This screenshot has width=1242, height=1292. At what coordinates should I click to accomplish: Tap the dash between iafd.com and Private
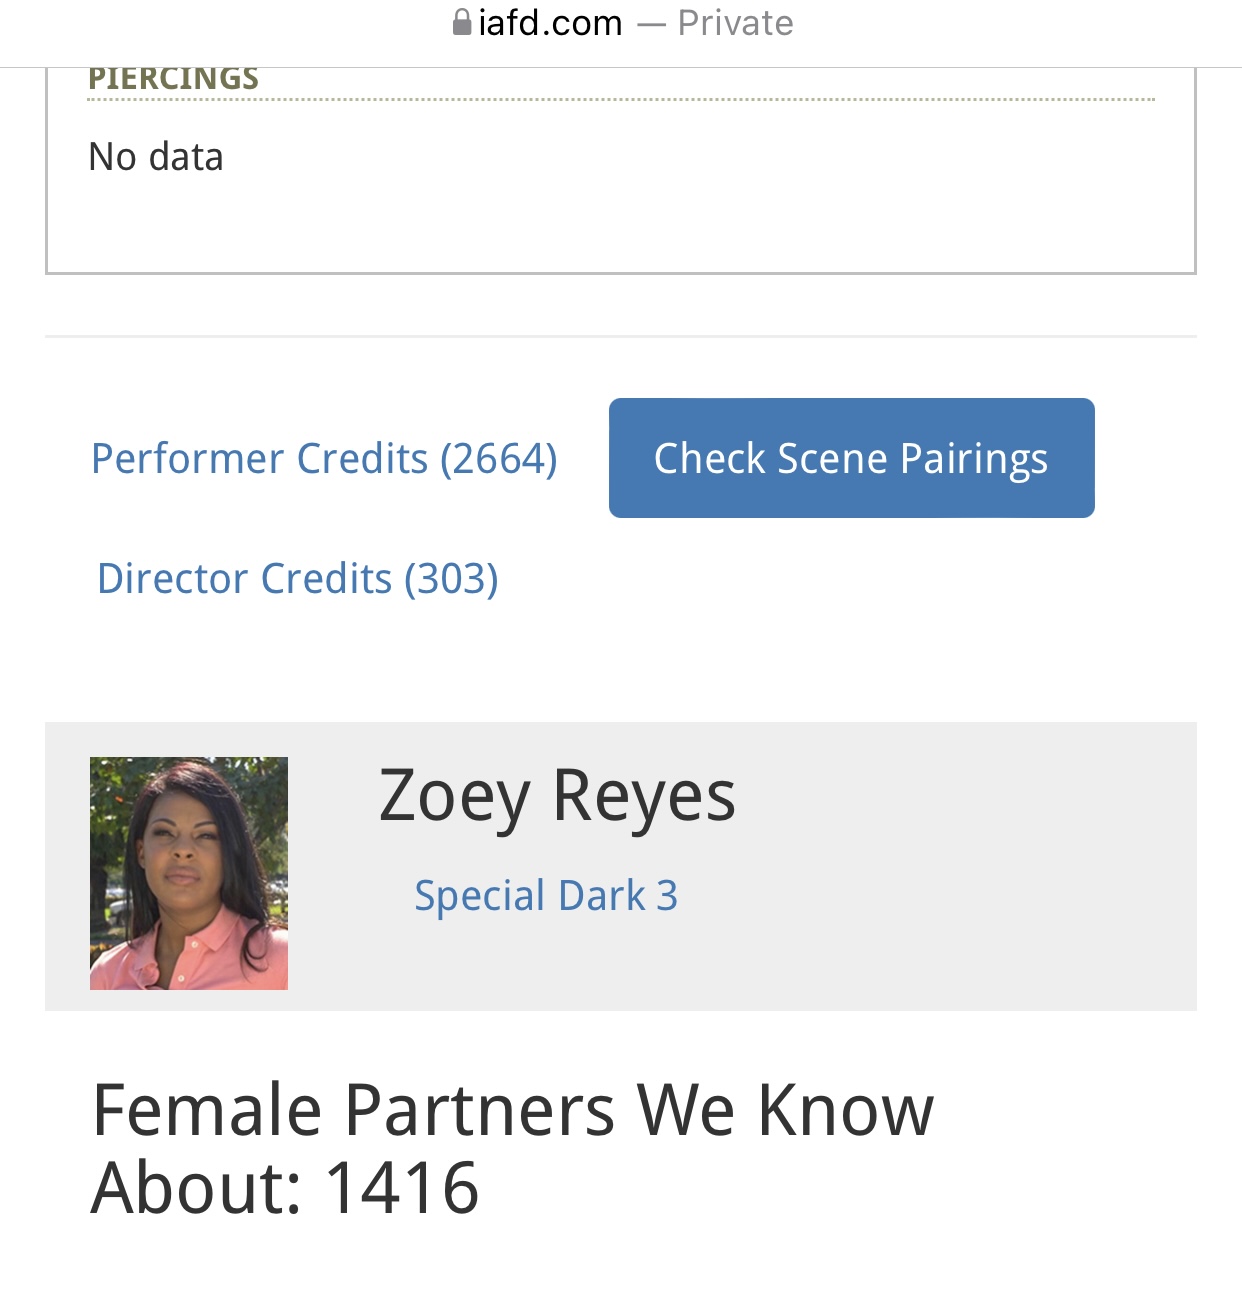pyautogui.click(x=651, y=24)
